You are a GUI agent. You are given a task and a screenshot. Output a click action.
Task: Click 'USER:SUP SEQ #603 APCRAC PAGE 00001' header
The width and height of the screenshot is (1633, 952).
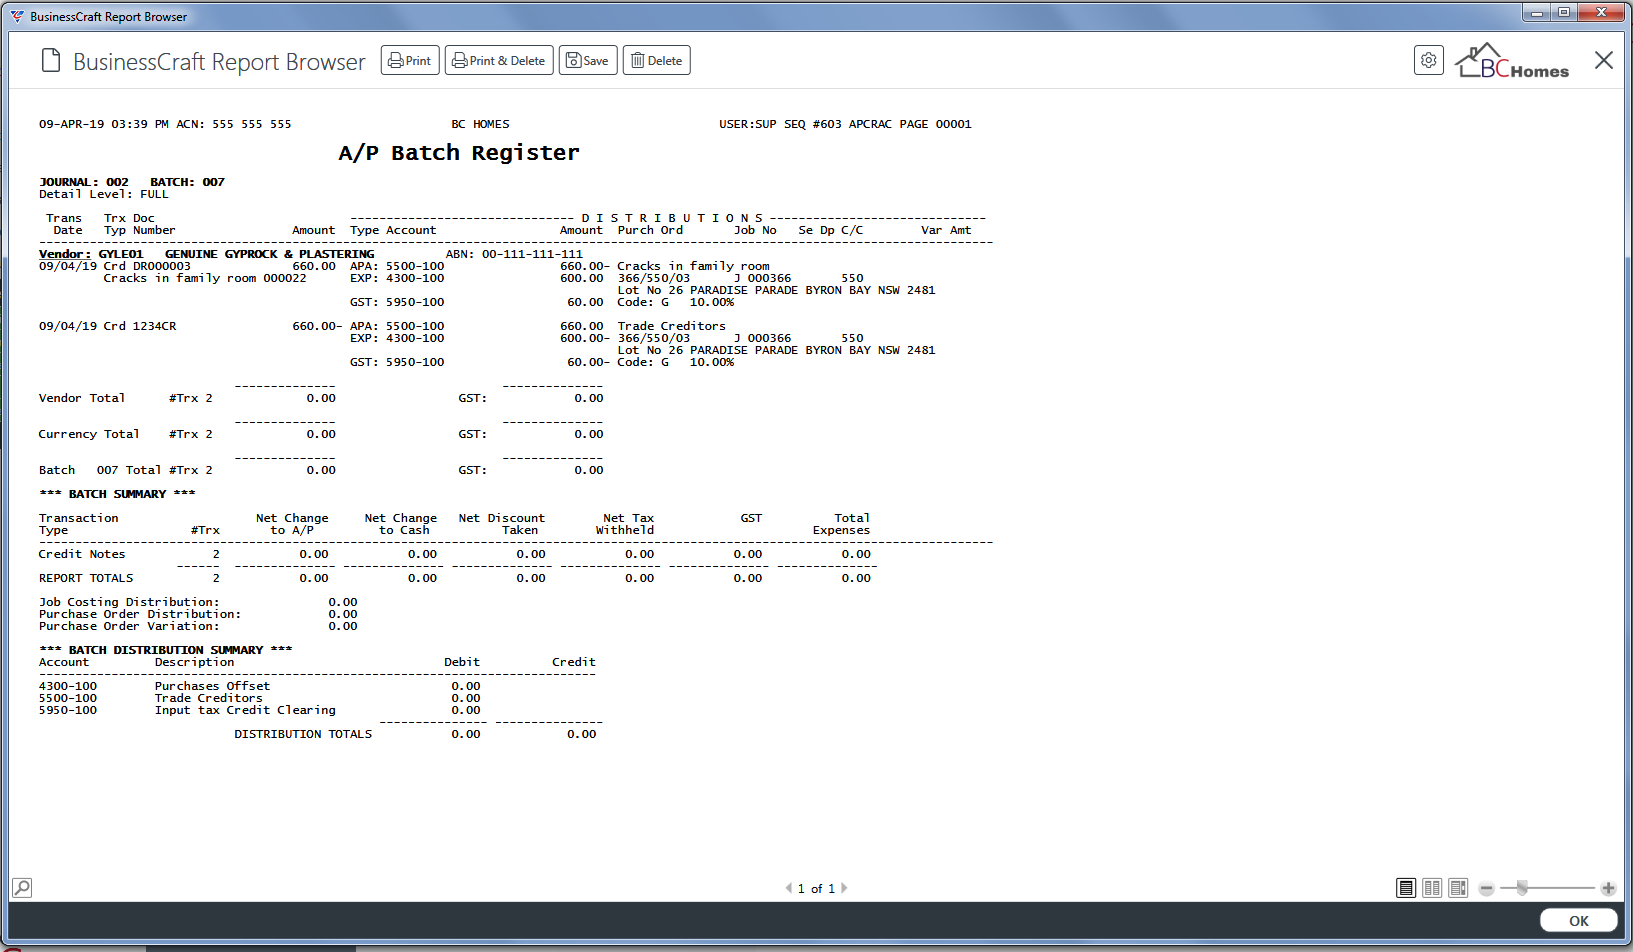(845, 124)
